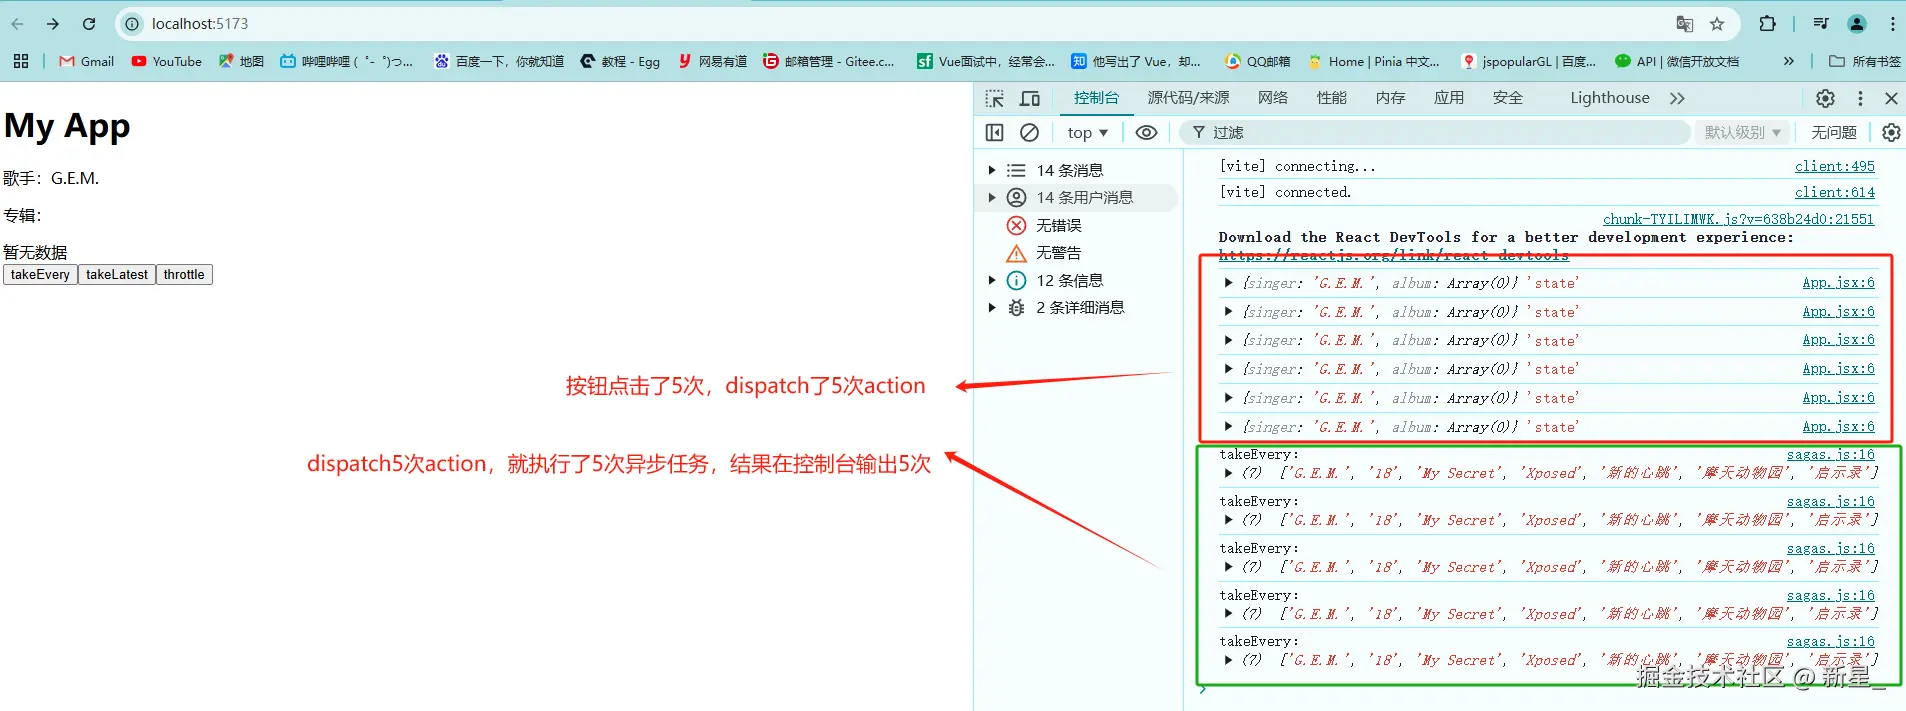Expand the last singer state object log

(x=1228, y=427)
